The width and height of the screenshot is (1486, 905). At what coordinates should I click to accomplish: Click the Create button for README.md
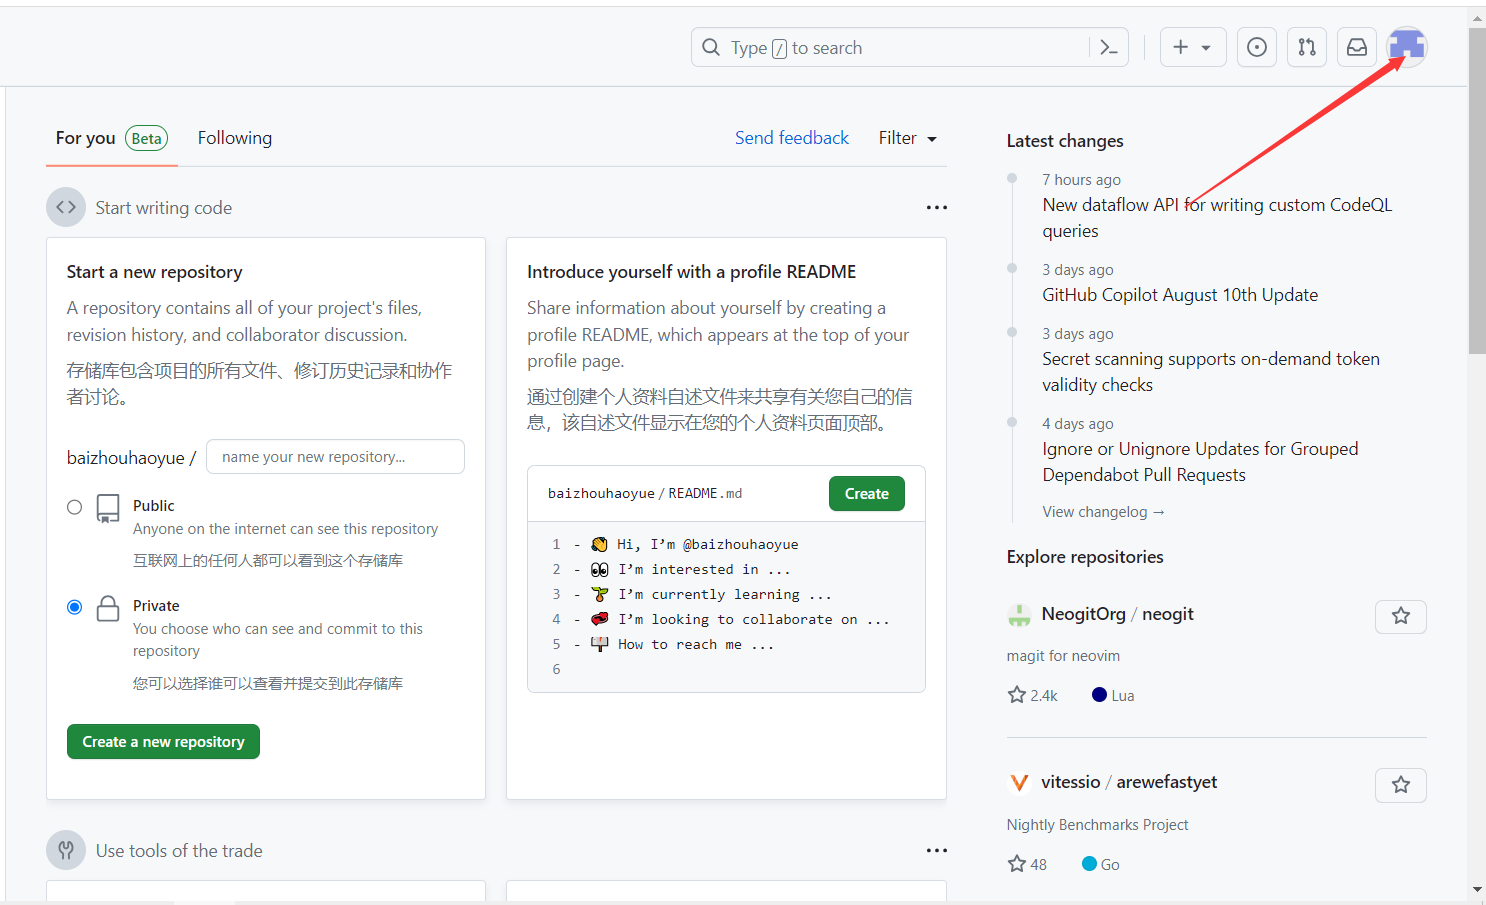866,493
